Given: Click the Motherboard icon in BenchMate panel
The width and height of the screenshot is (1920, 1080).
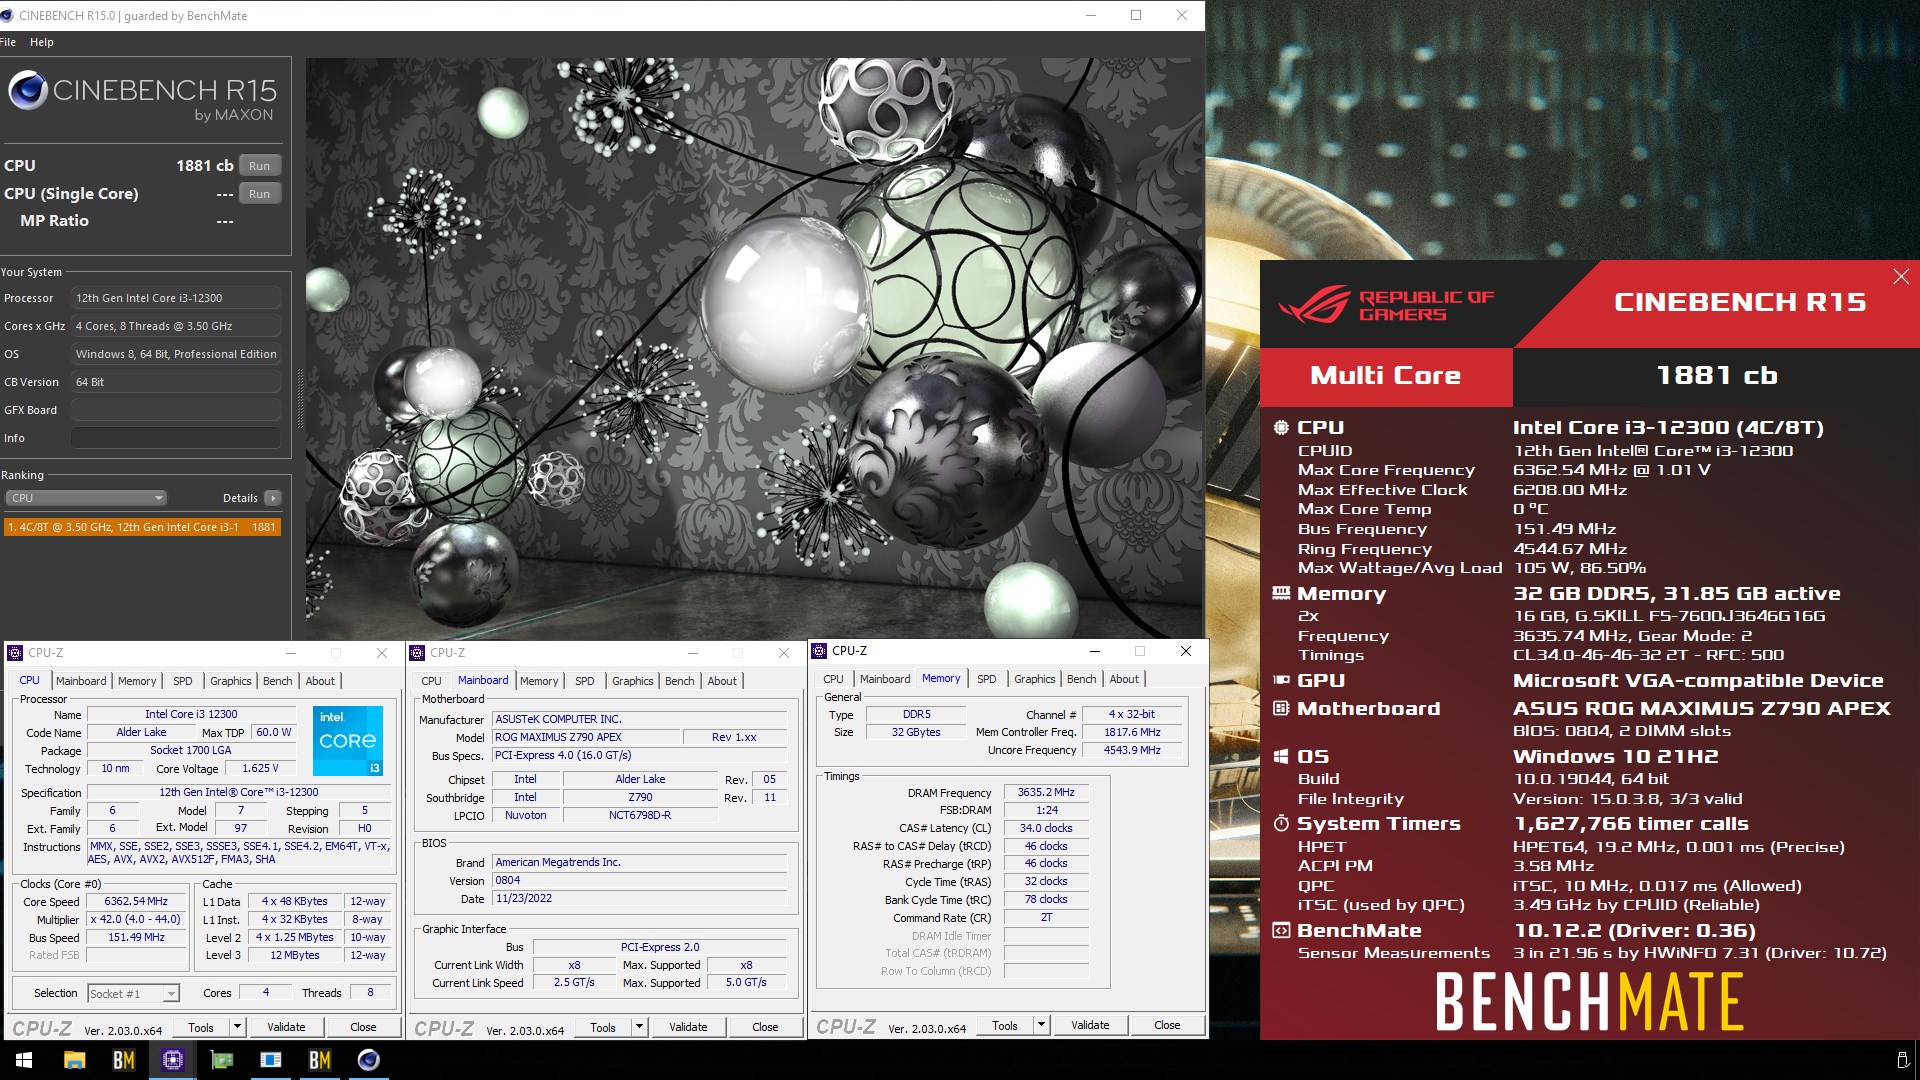Looking at the screenshot, I should coord(1281,708).
